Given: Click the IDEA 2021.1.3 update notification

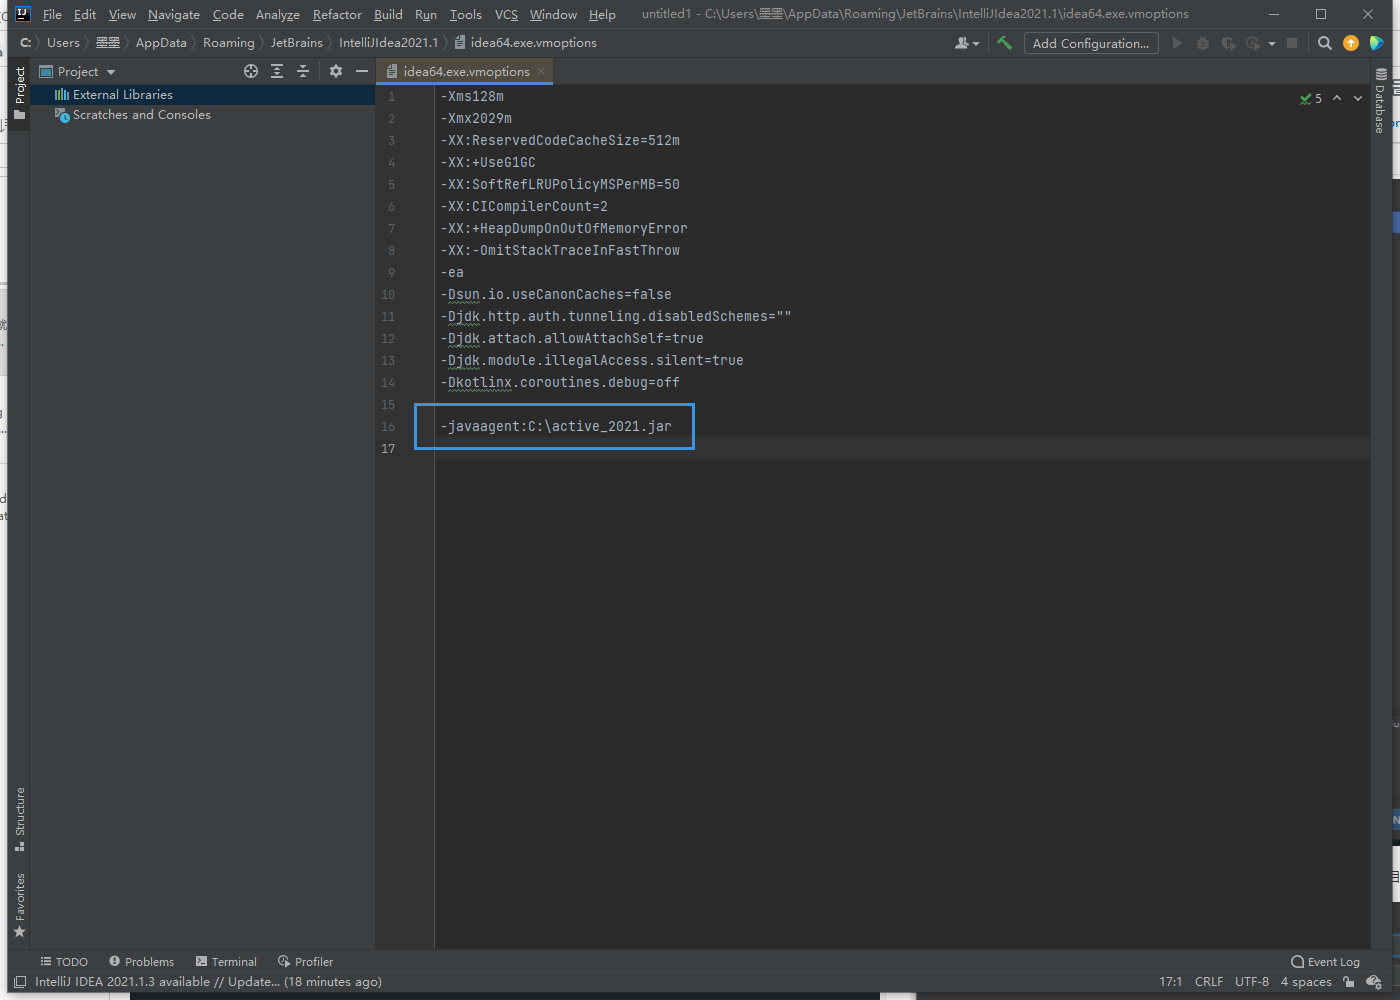Looking at the screenshot, I should click(208, 982).
